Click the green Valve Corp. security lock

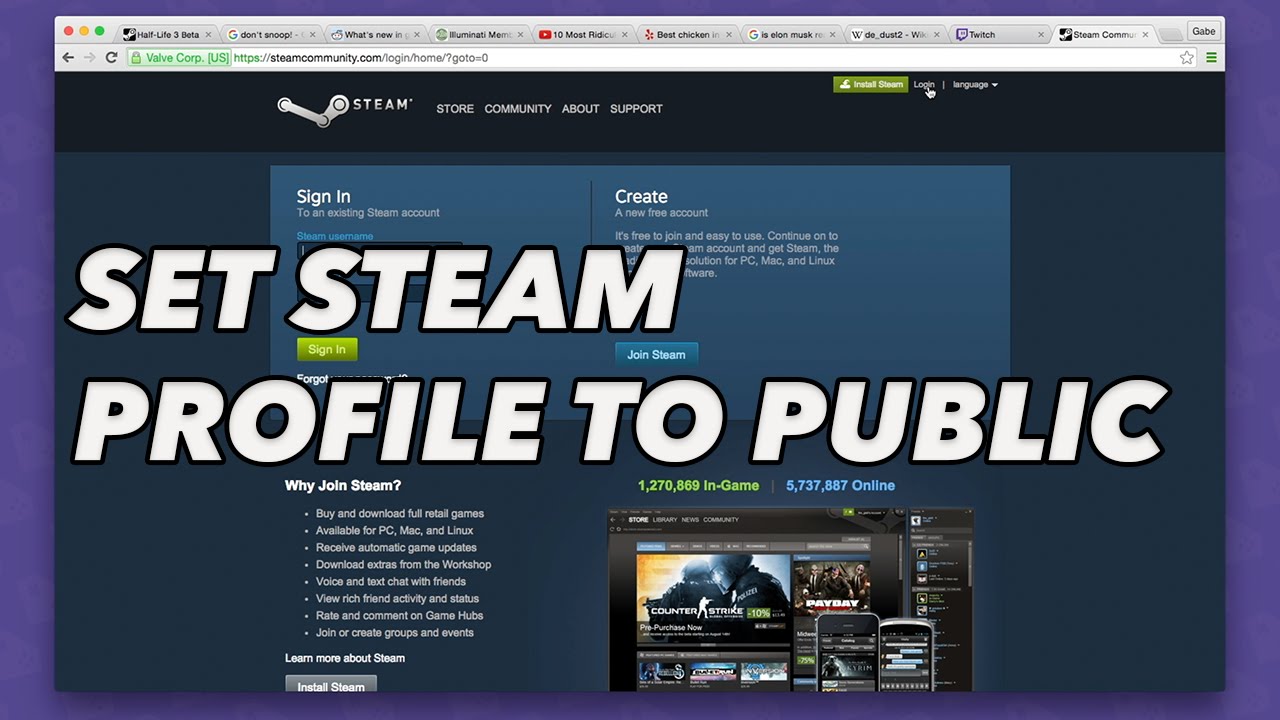[180, 58]
